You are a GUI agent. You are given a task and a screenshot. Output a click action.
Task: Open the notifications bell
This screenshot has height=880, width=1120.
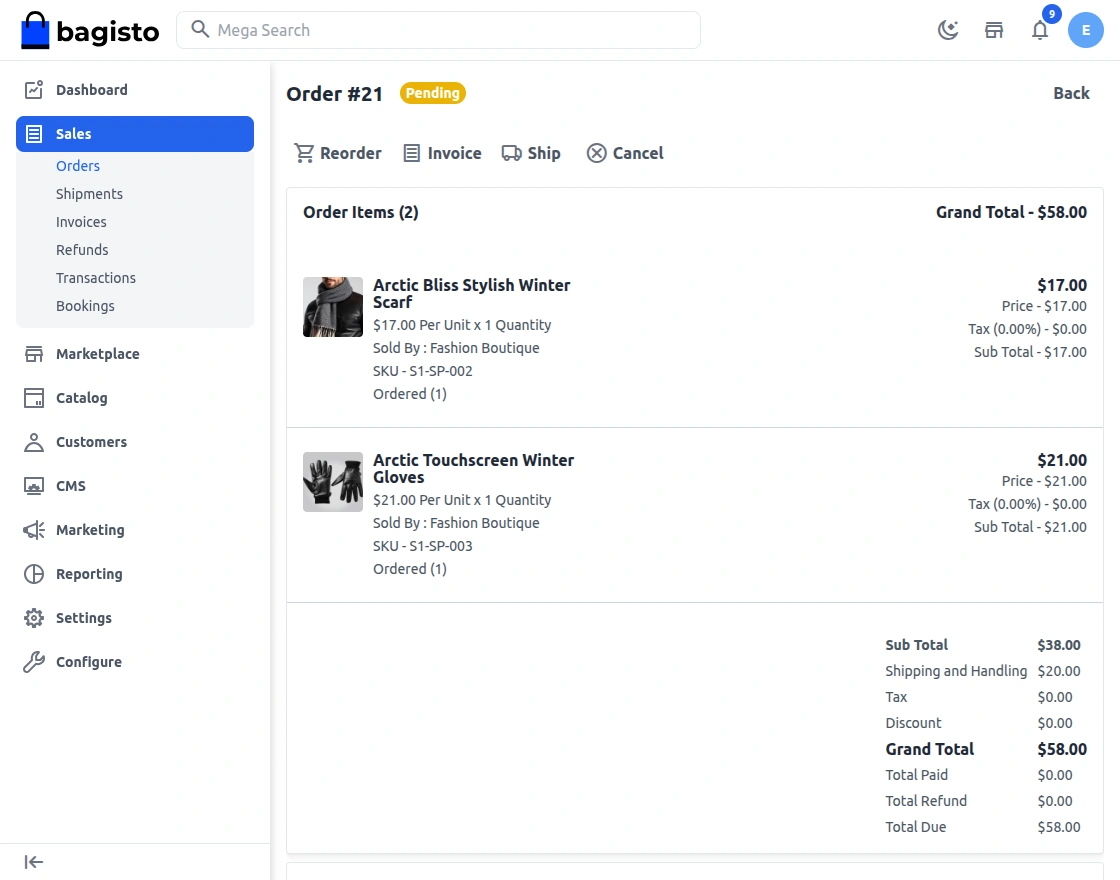click(x=1040, y=30)
